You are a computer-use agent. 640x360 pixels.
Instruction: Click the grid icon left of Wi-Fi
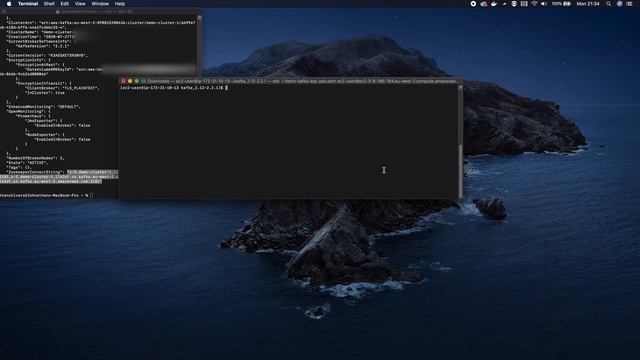524,4
